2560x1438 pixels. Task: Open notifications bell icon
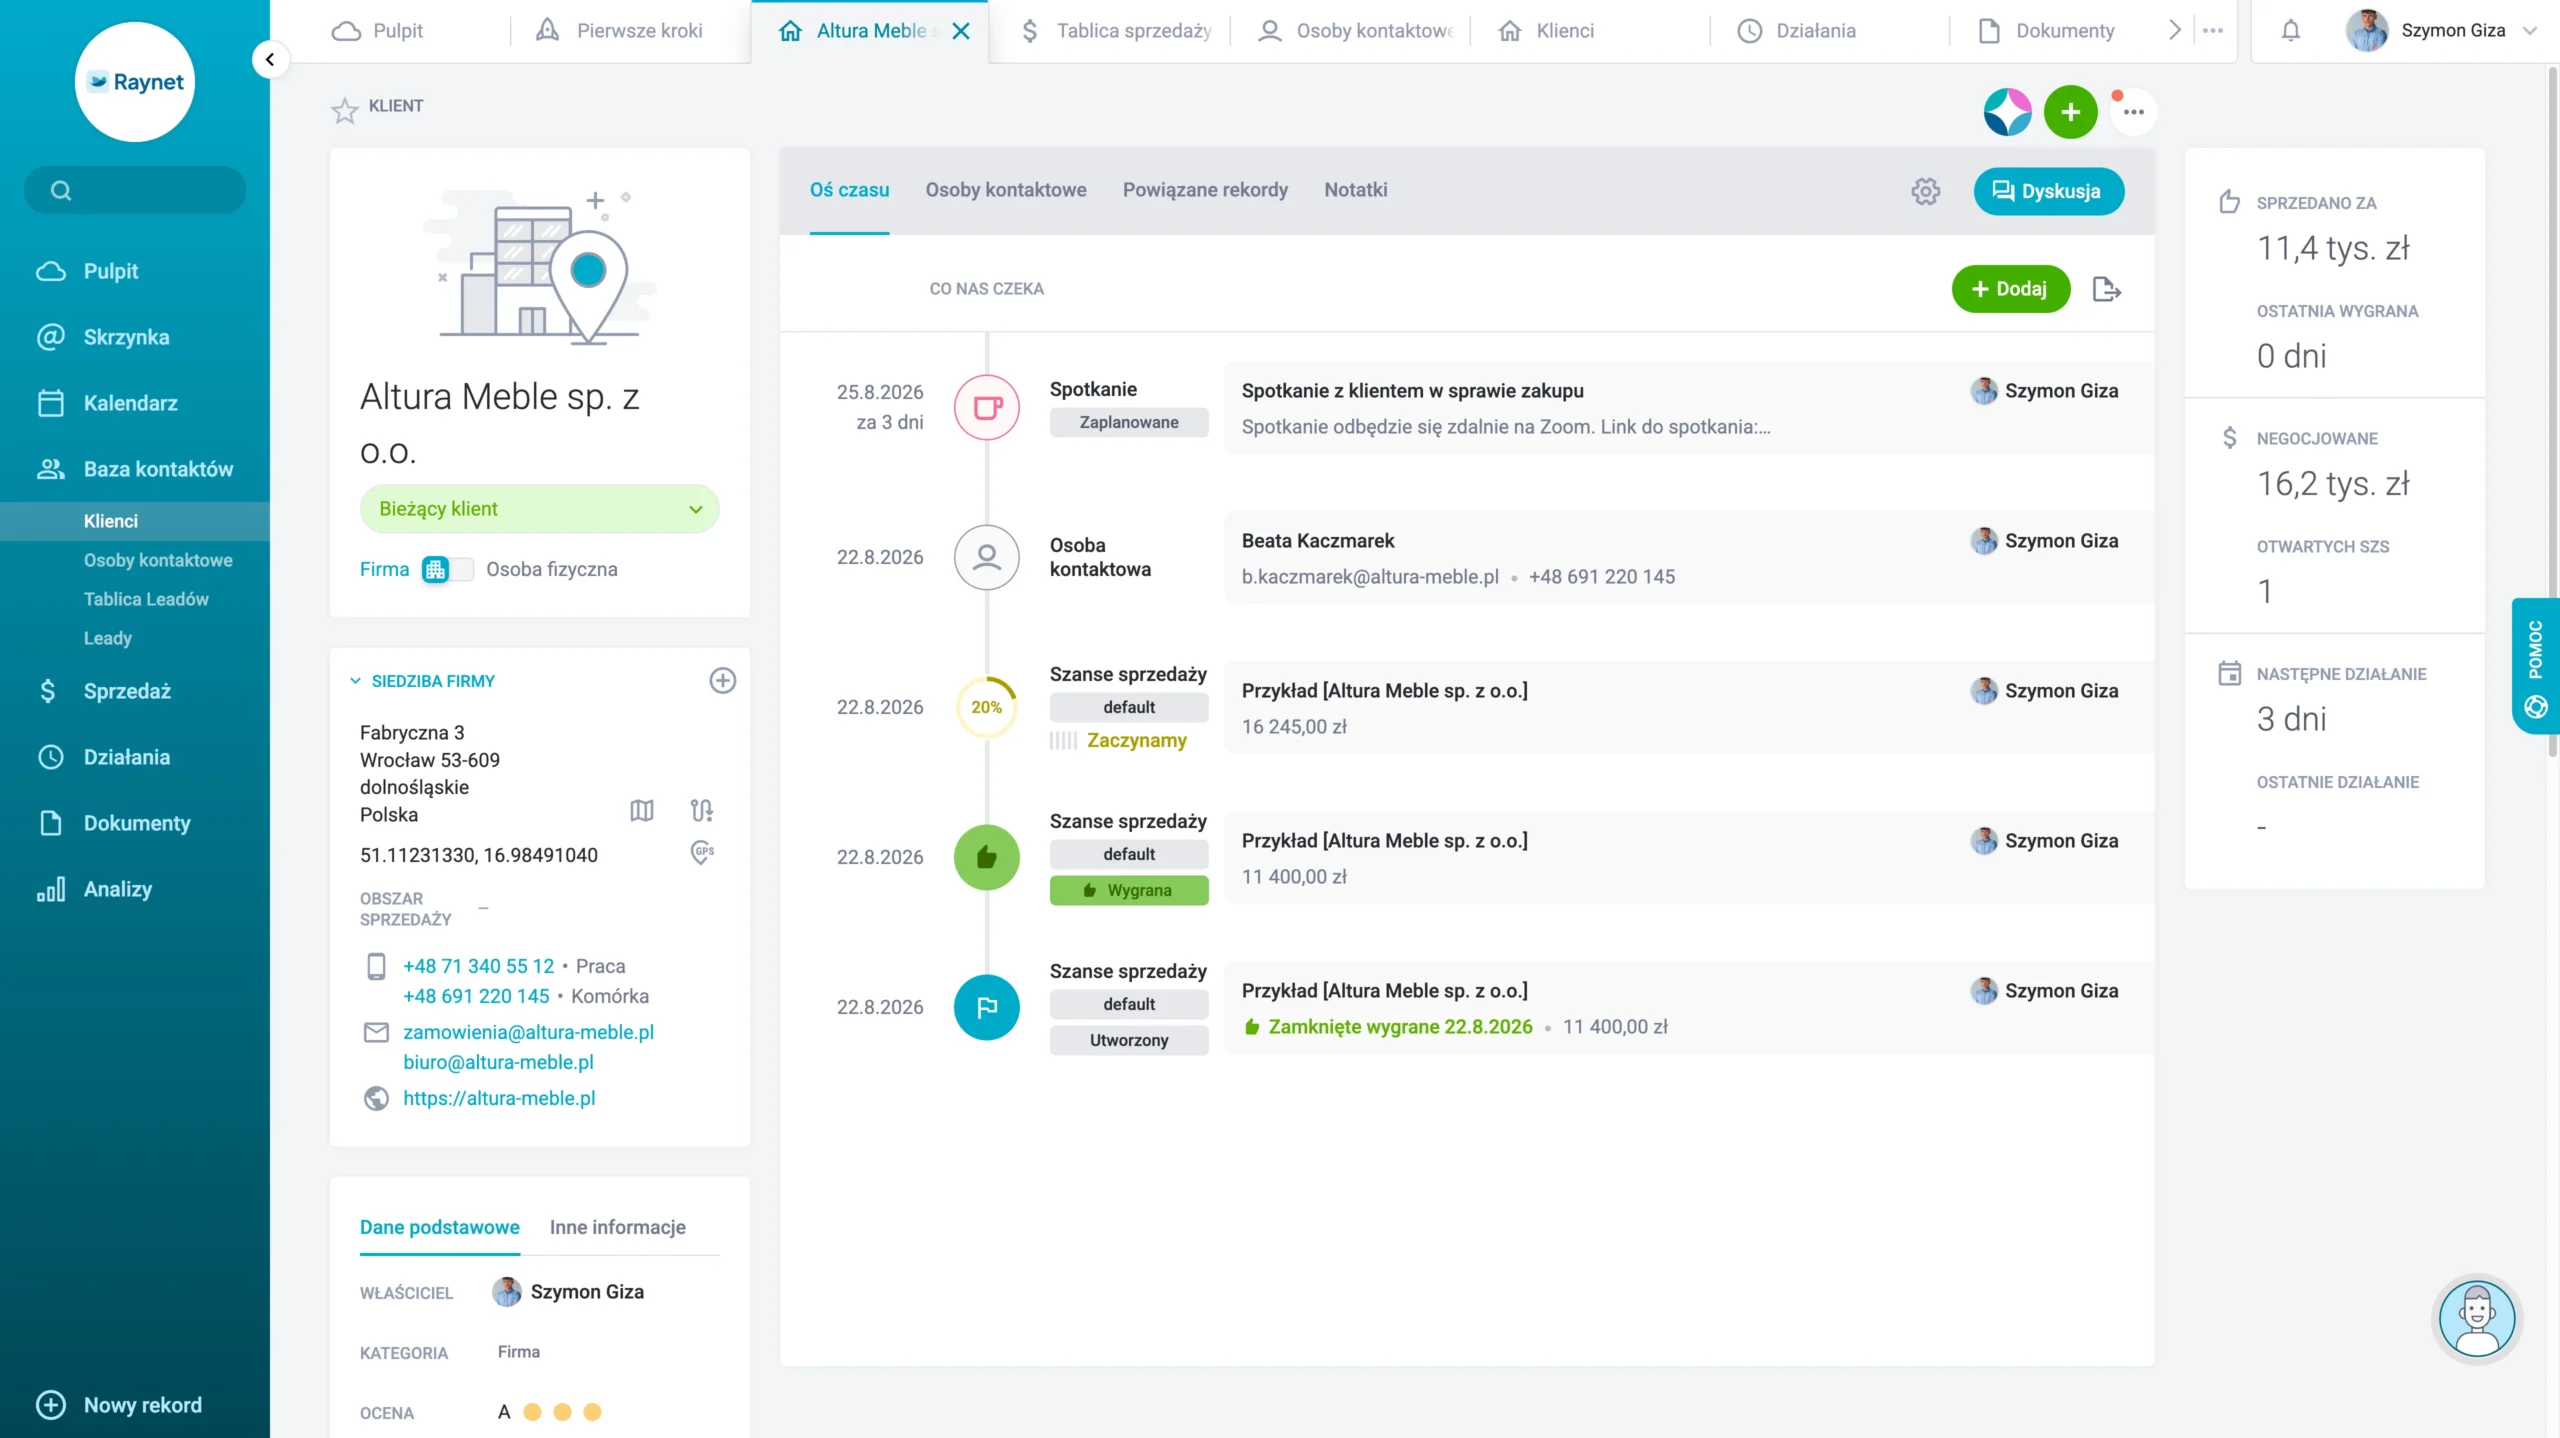tap(2290, 31)
